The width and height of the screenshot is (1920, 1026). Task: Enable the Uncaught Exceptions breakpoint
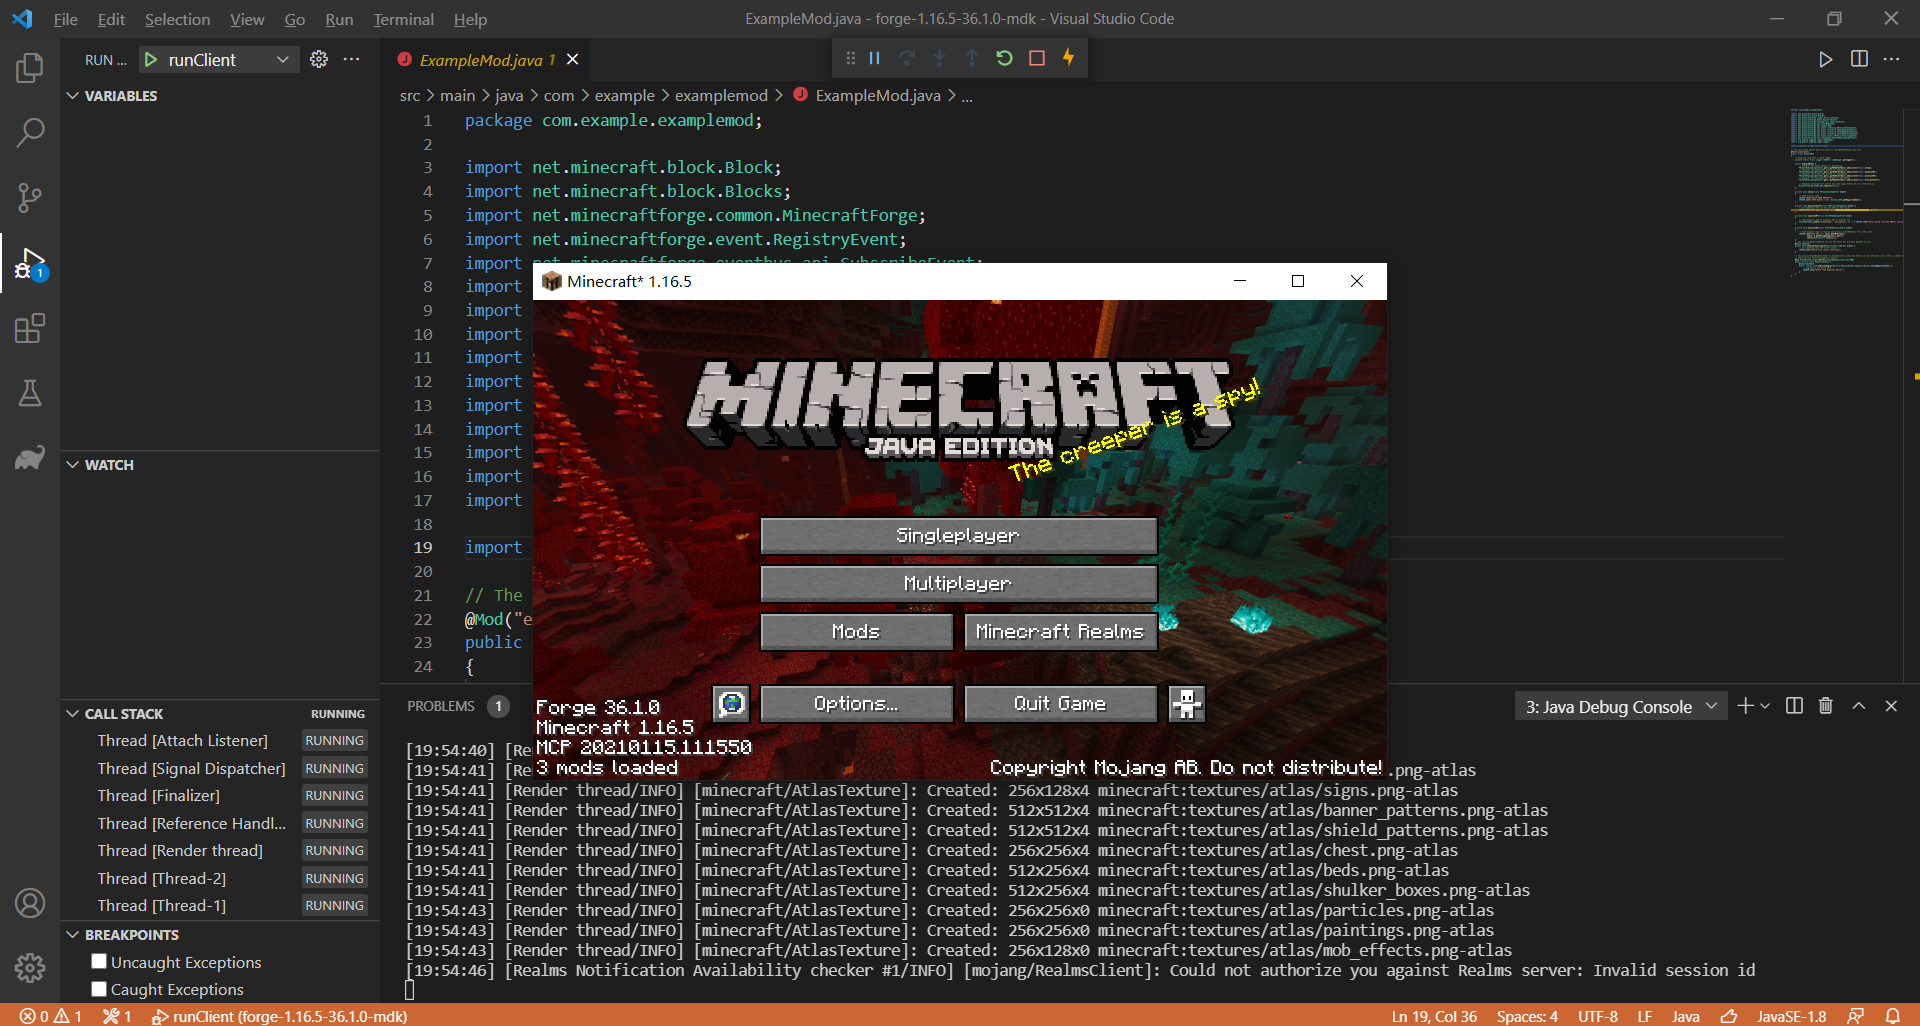click(x=99, y=961)
